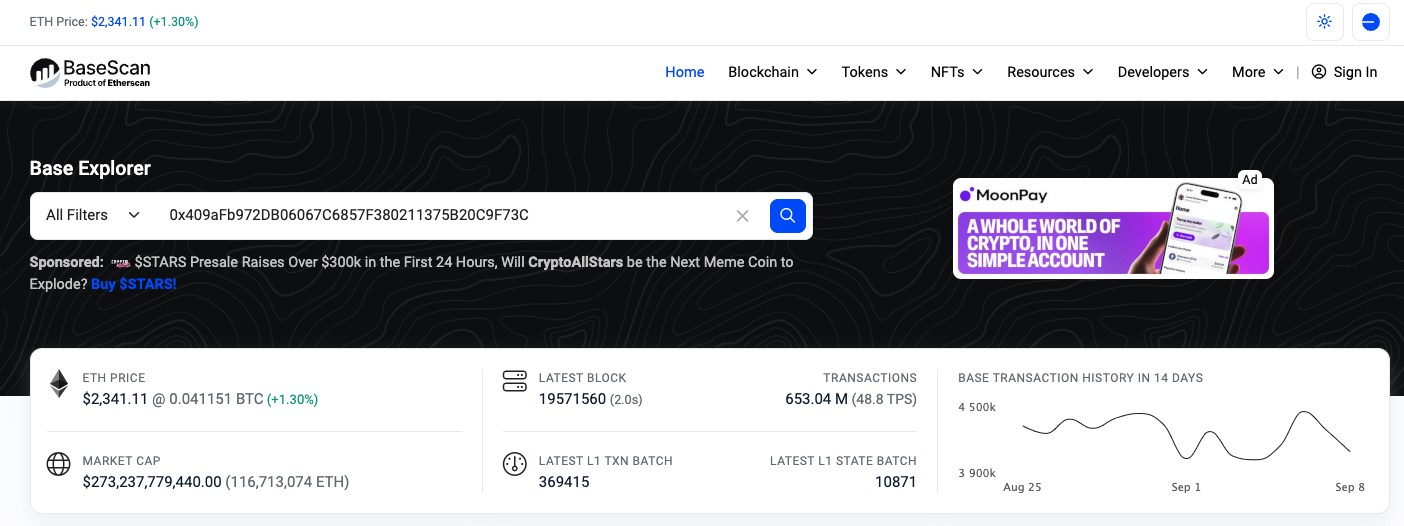This screenshot has width=1404, height=526.
Task: Click the Sign In link
Action: pos(1344,72)
